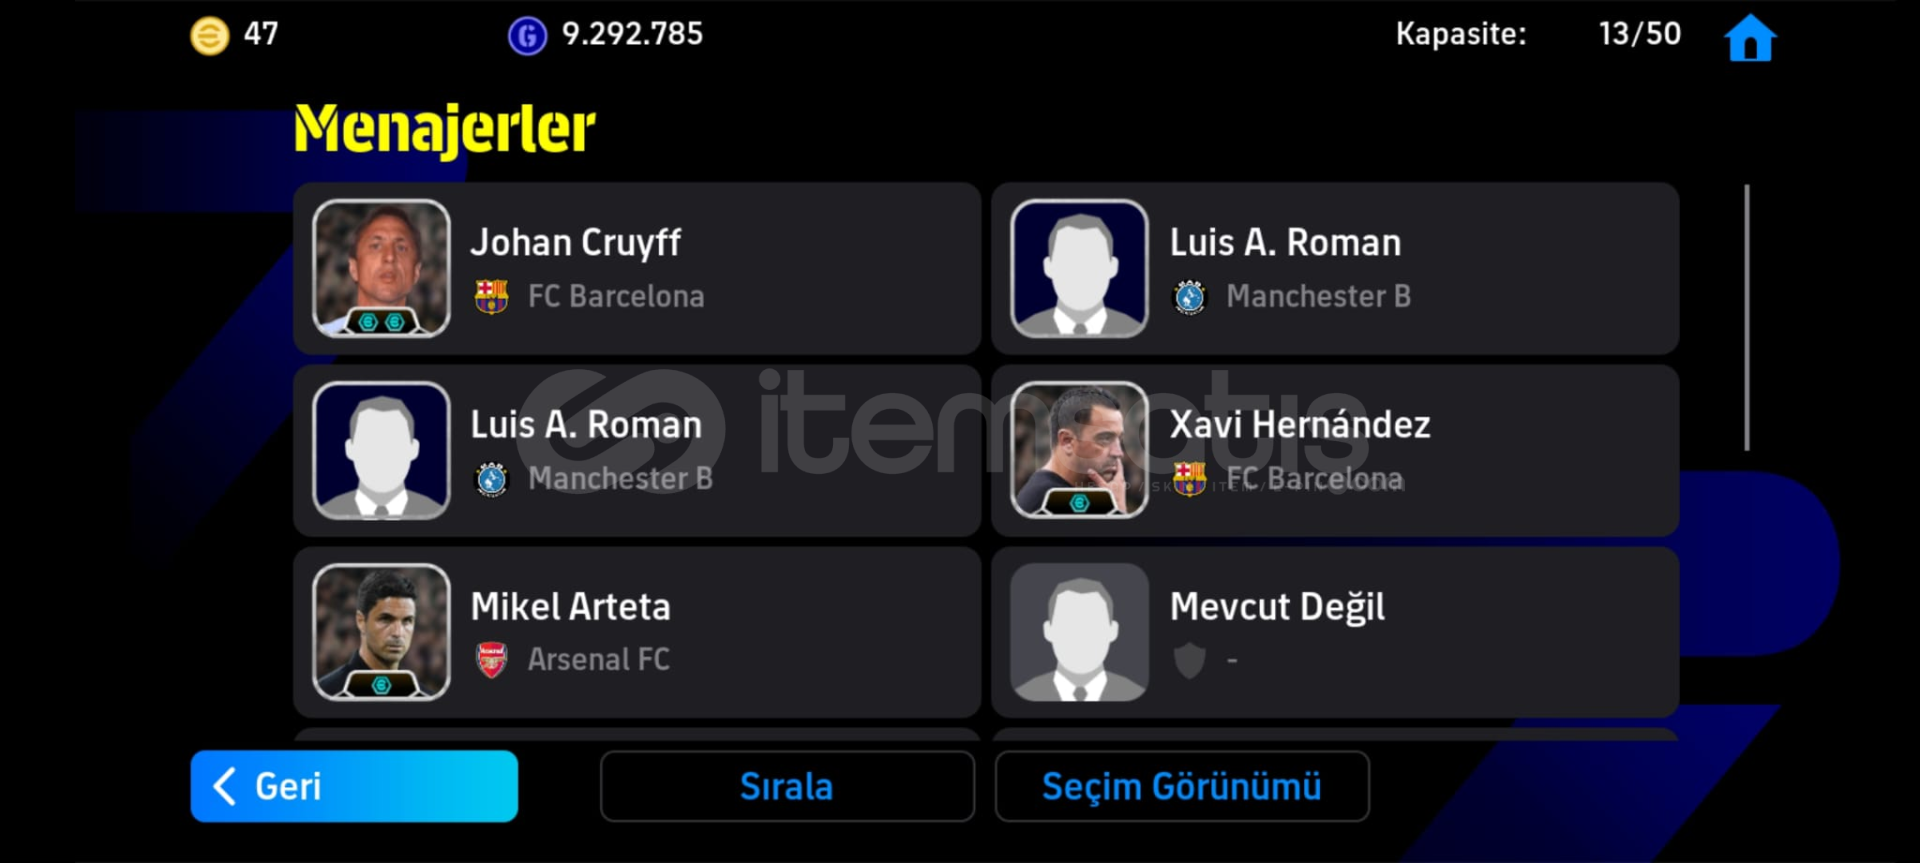Screen dimensions: 1920x863
Task: Switch to Seçim Görünümü selection view
Action: click(x=1182, y=786)
